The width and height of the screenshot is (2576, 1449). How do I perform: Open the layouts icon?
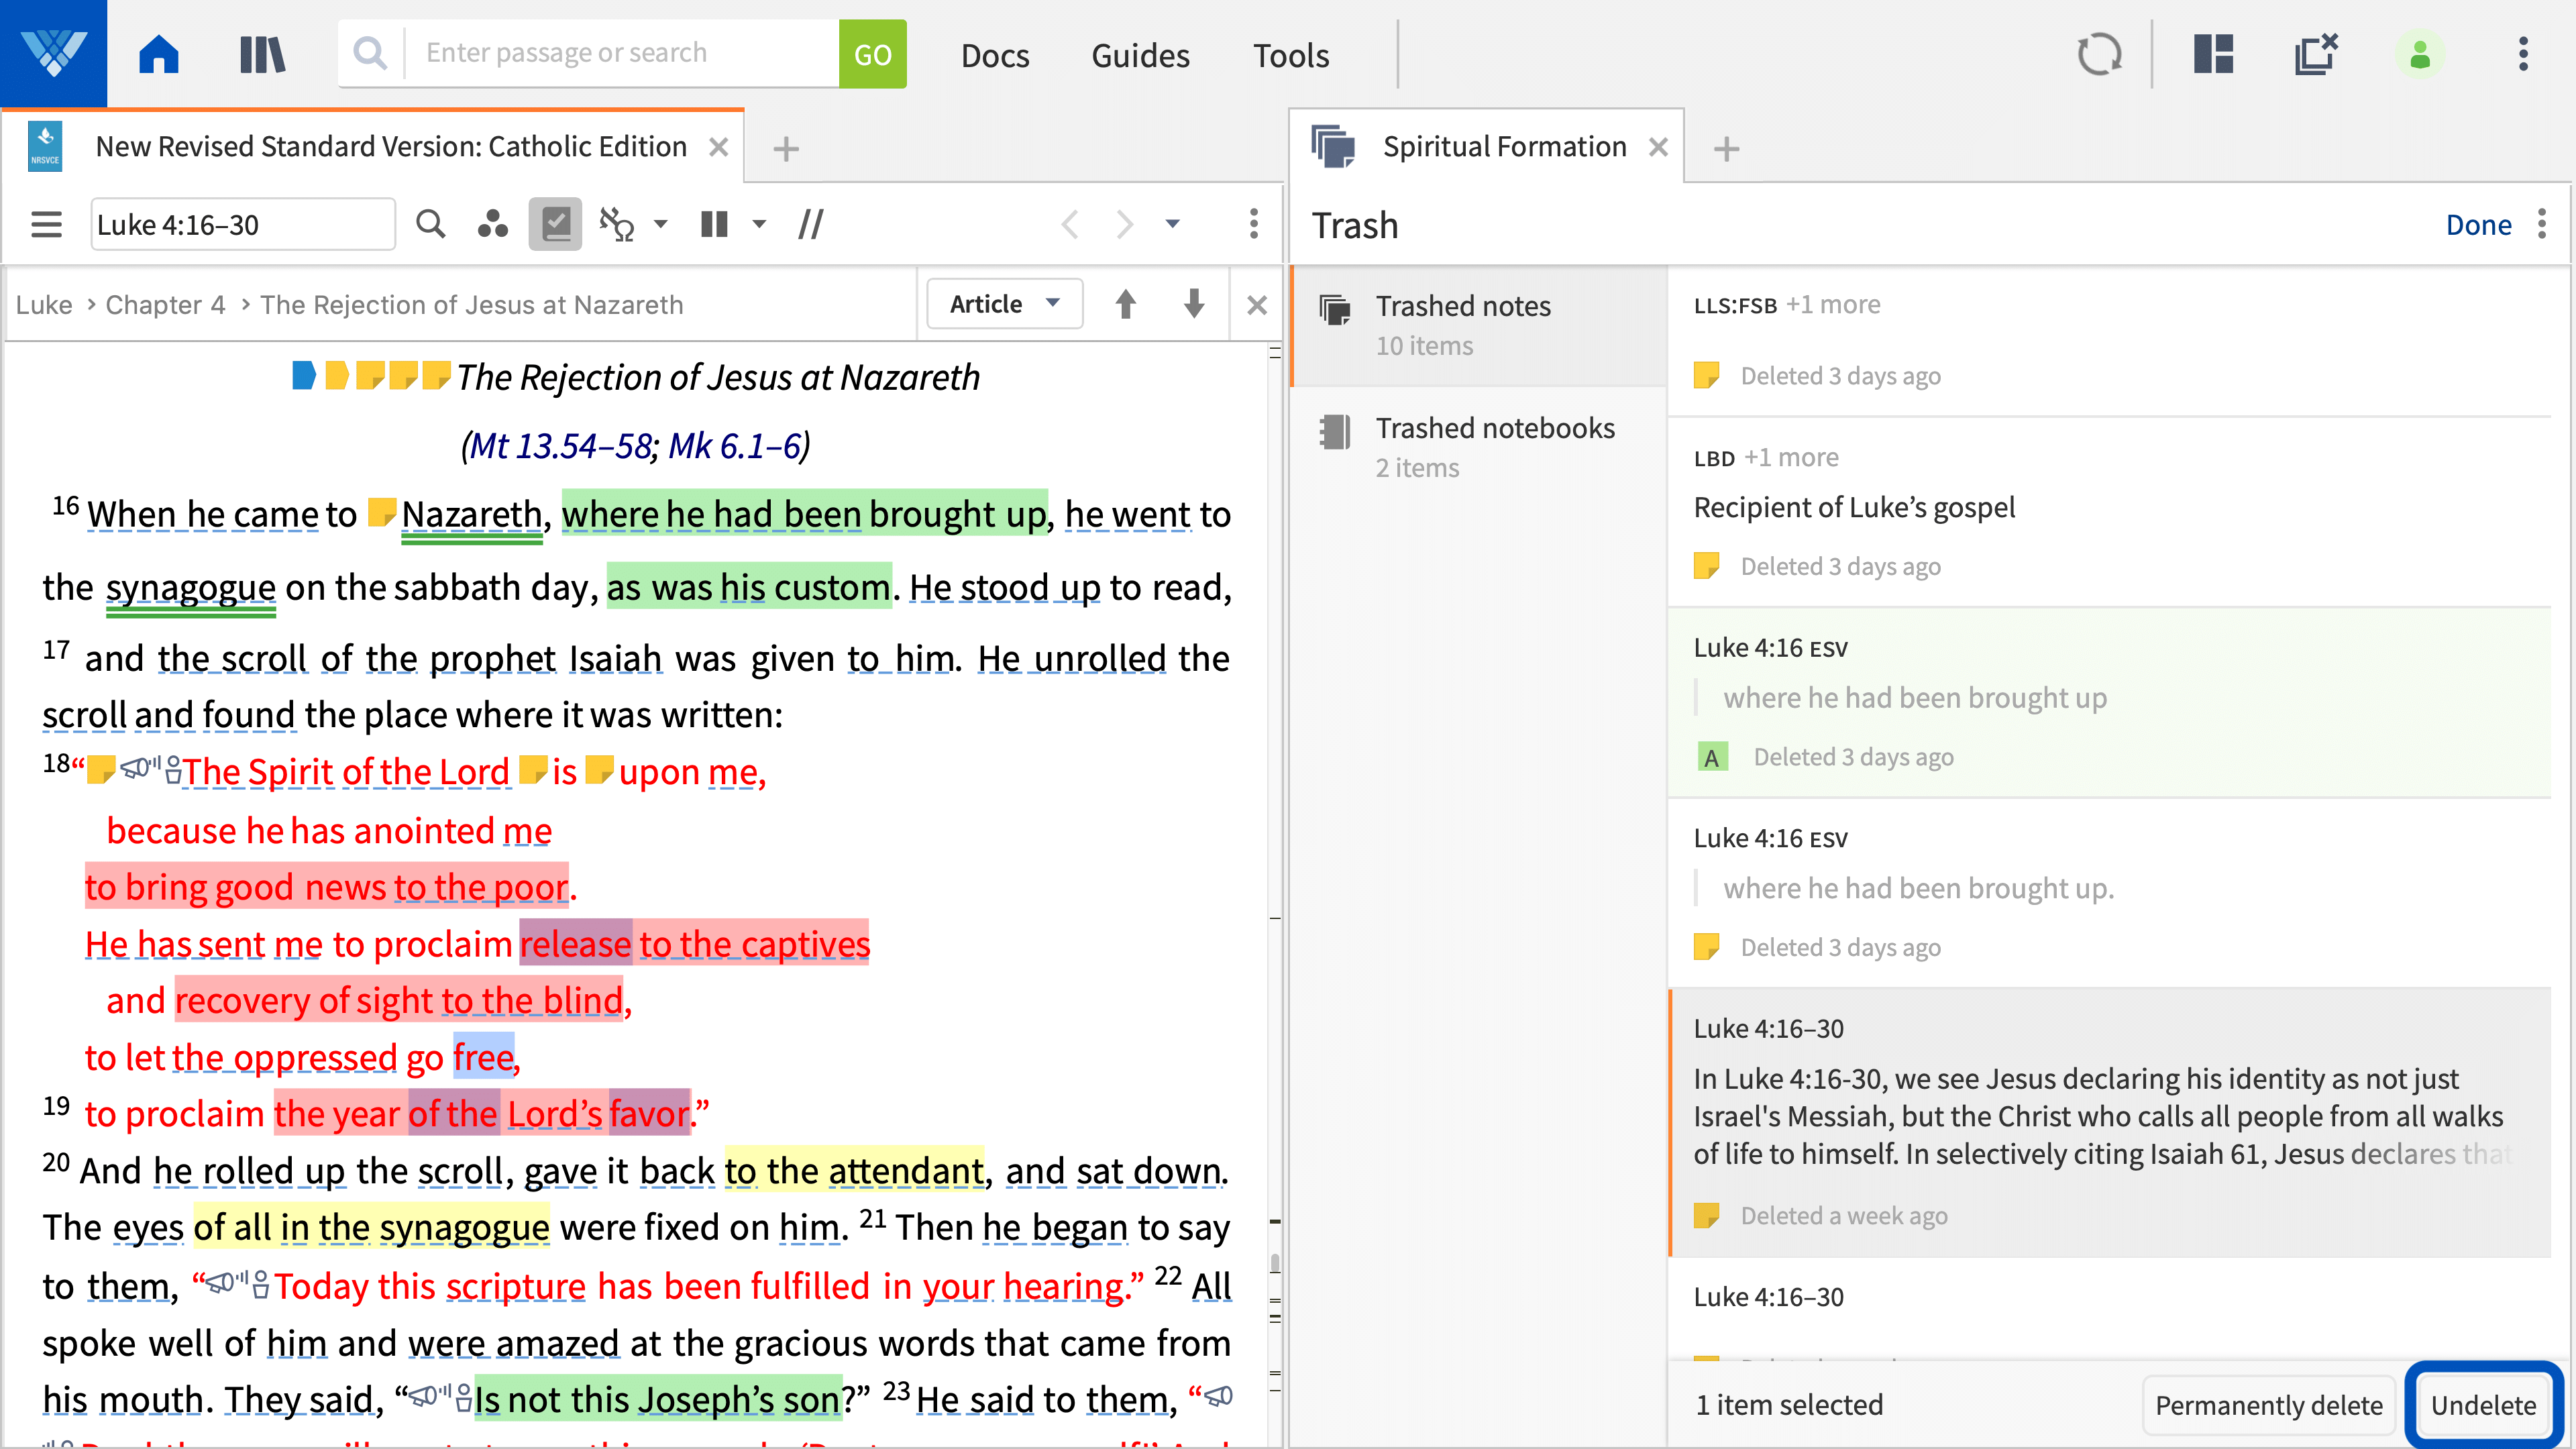point(2214,54)
